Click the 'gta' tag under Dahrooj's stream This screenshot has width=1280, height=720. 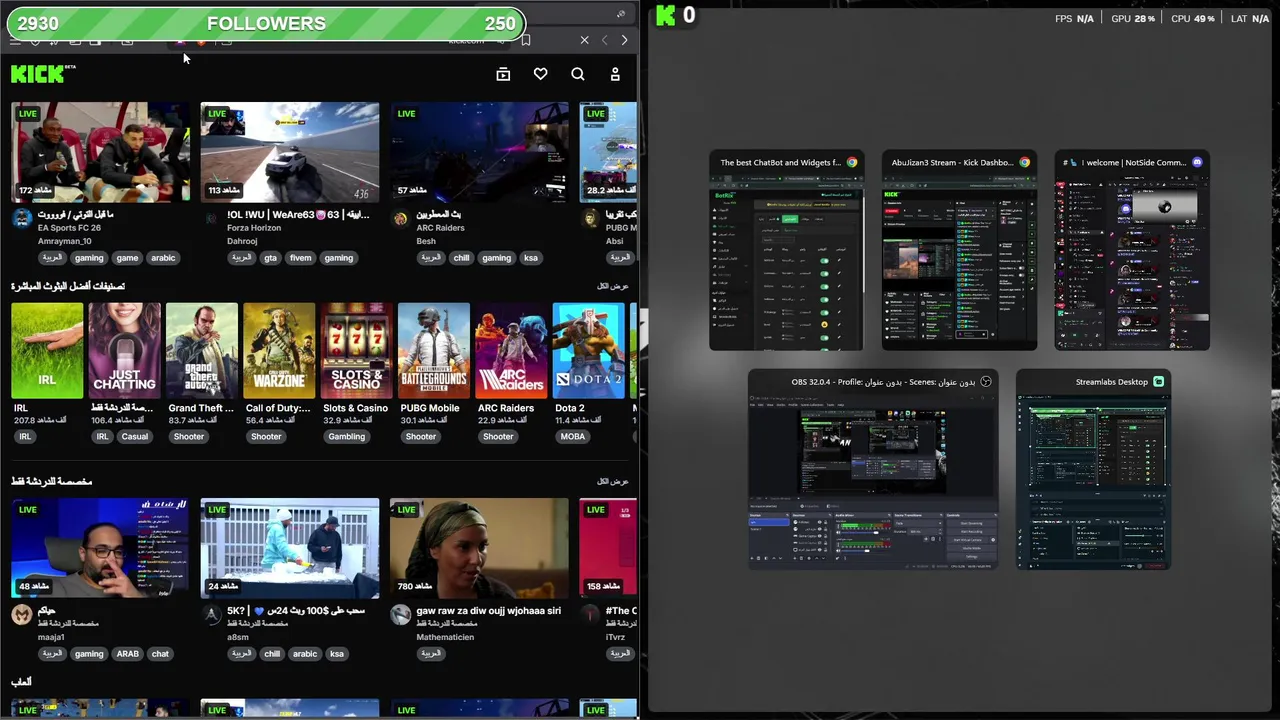coord(270,258)
